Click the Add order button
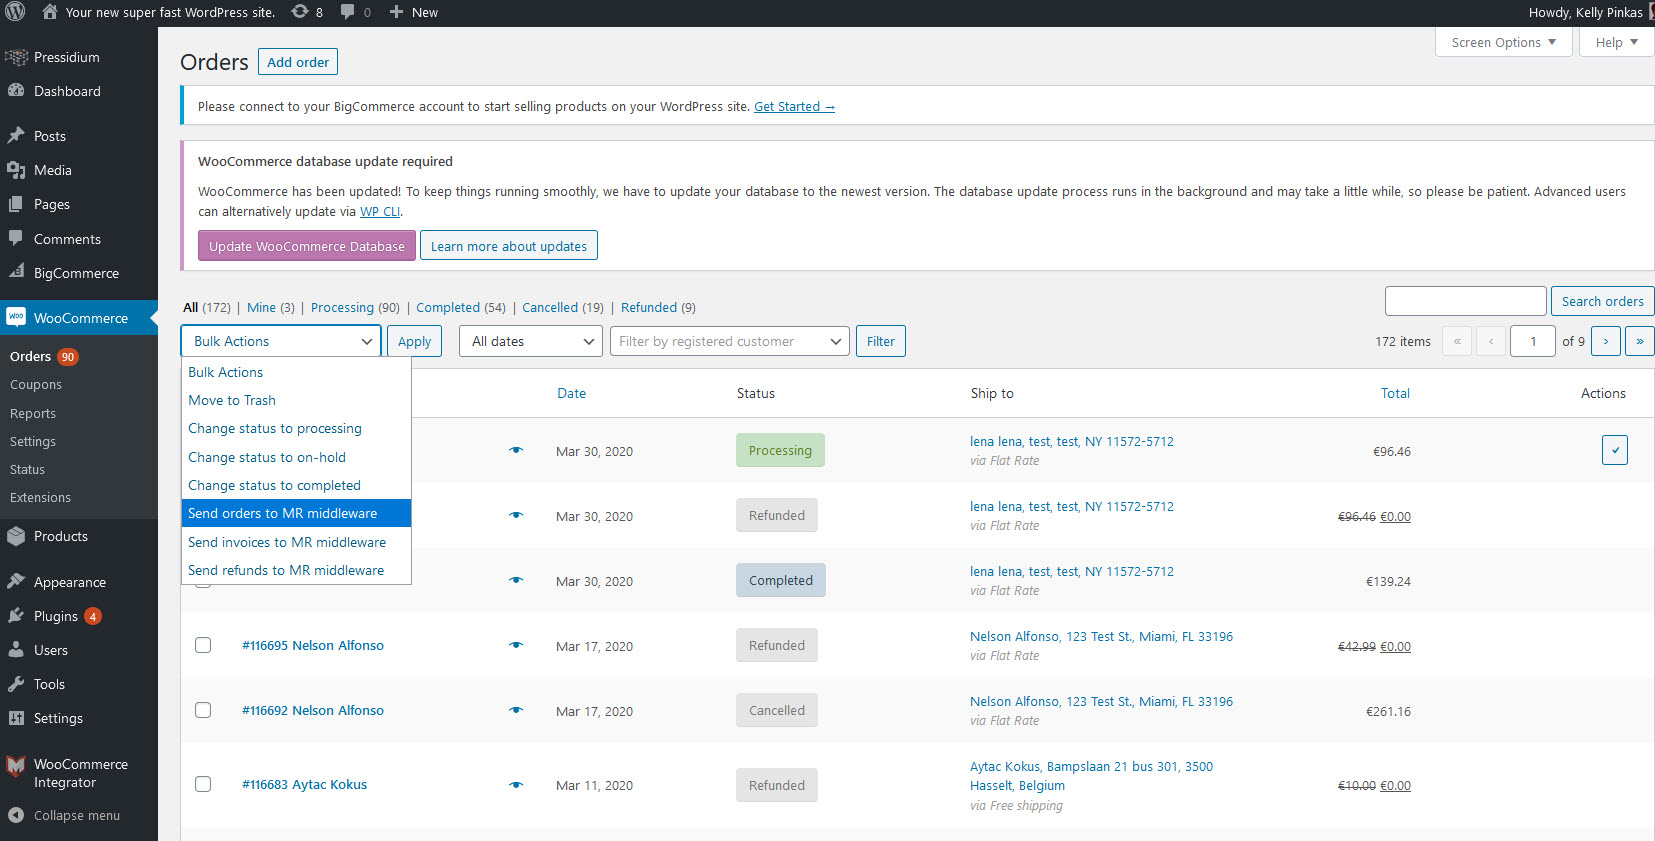 click(298, 62)
